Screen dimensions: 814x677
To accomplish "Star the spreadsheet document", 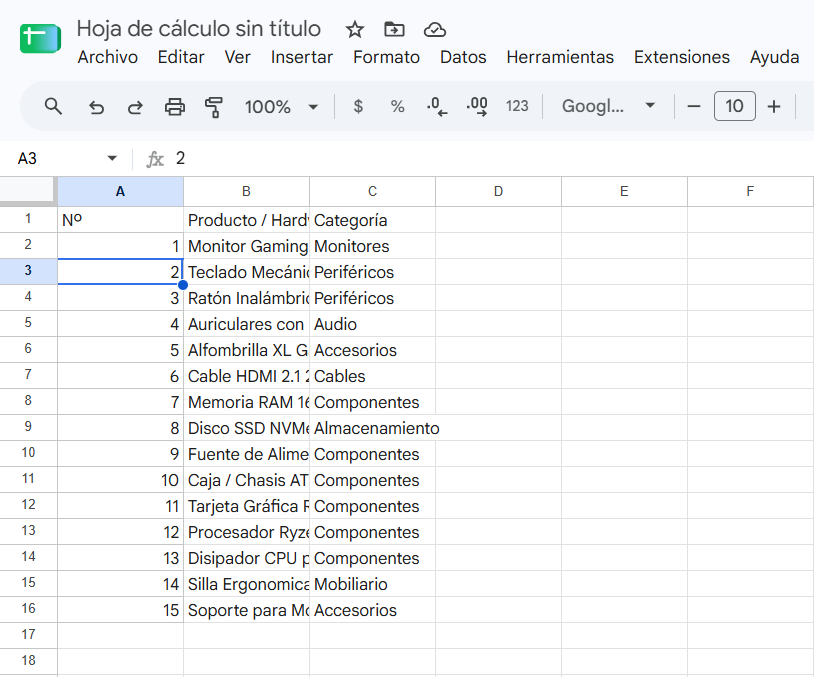I will point(355,30).
